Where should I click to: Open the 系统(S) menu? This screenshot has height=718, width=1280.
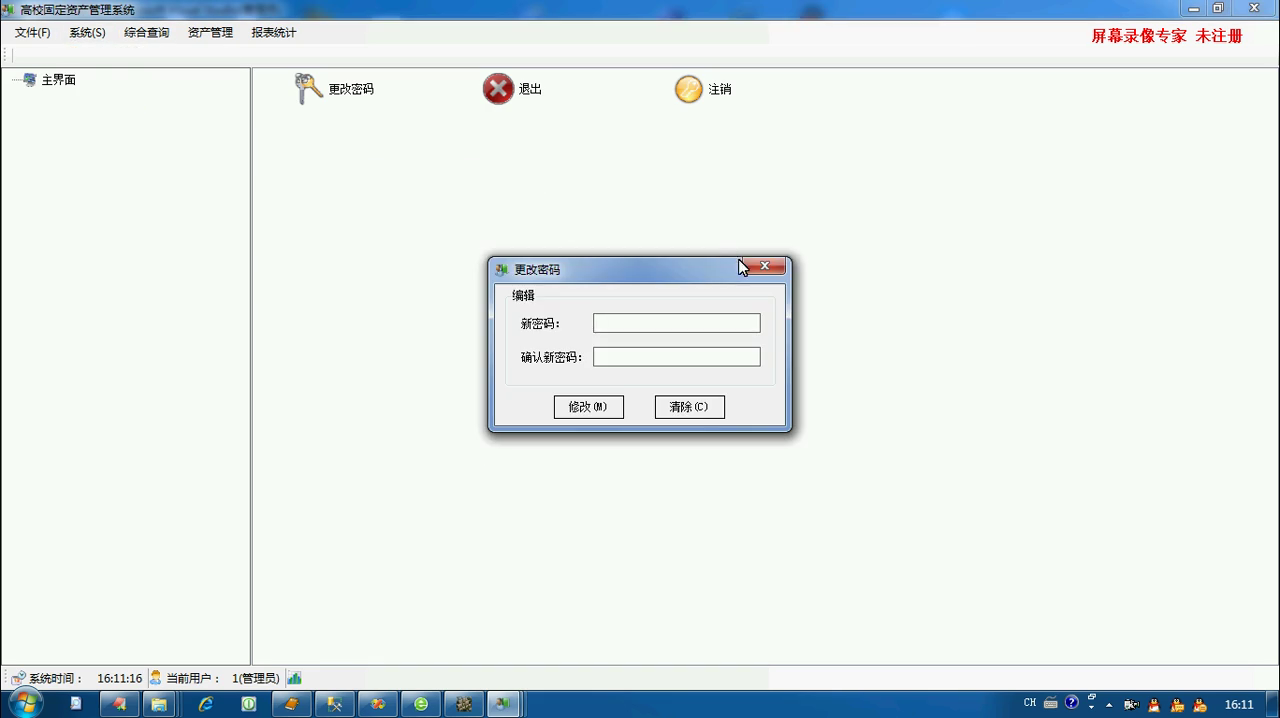pos(87,33)
